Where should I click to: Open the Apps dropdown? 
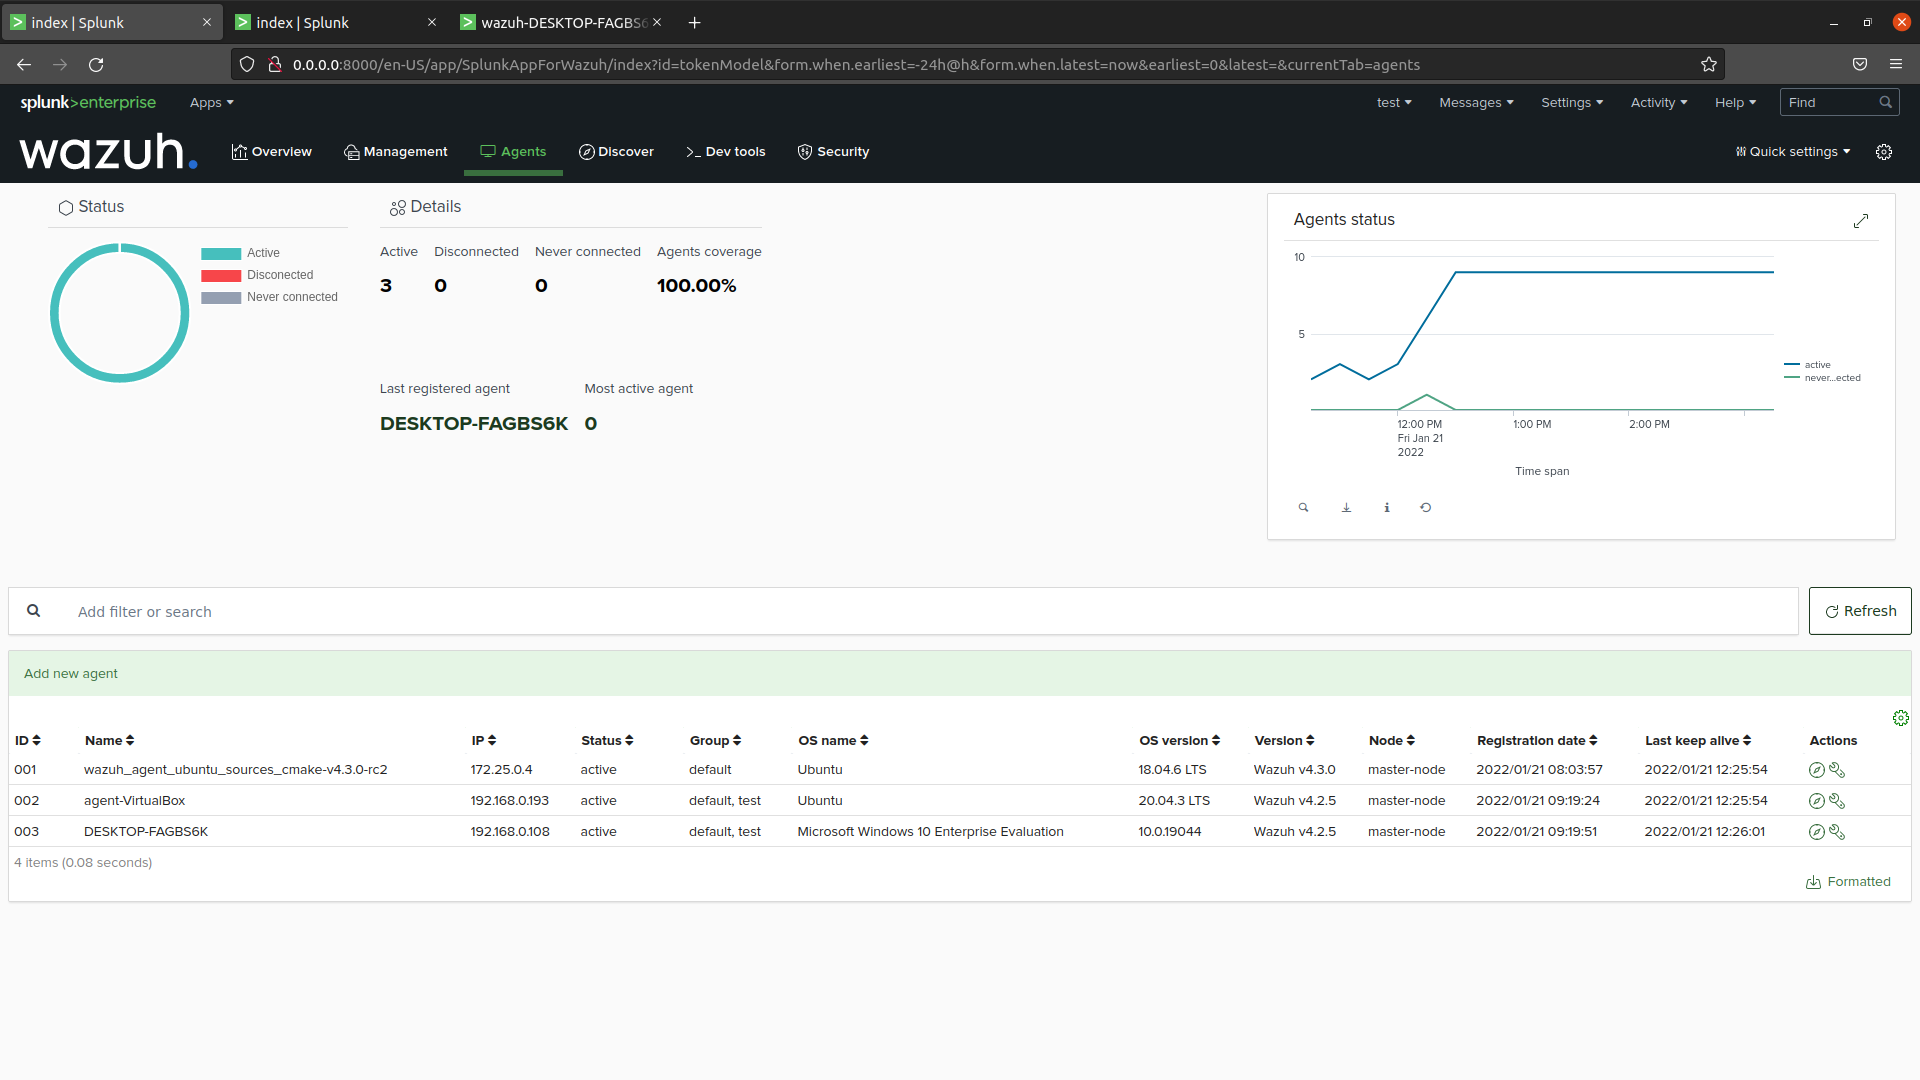pos(212,103)
